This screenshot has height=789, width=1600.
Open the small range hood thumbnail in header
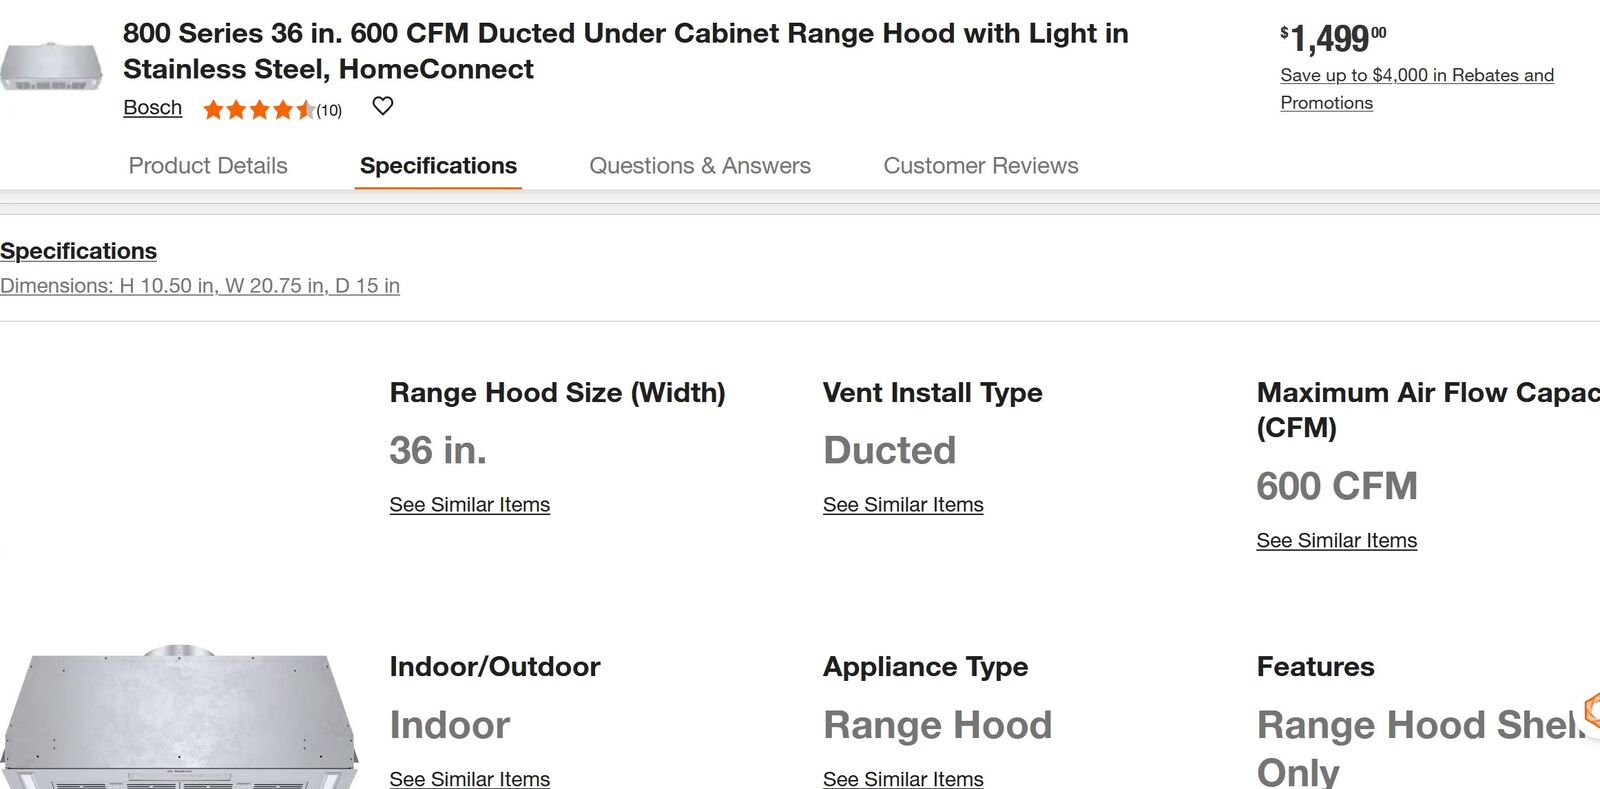[x=51, y=68]
